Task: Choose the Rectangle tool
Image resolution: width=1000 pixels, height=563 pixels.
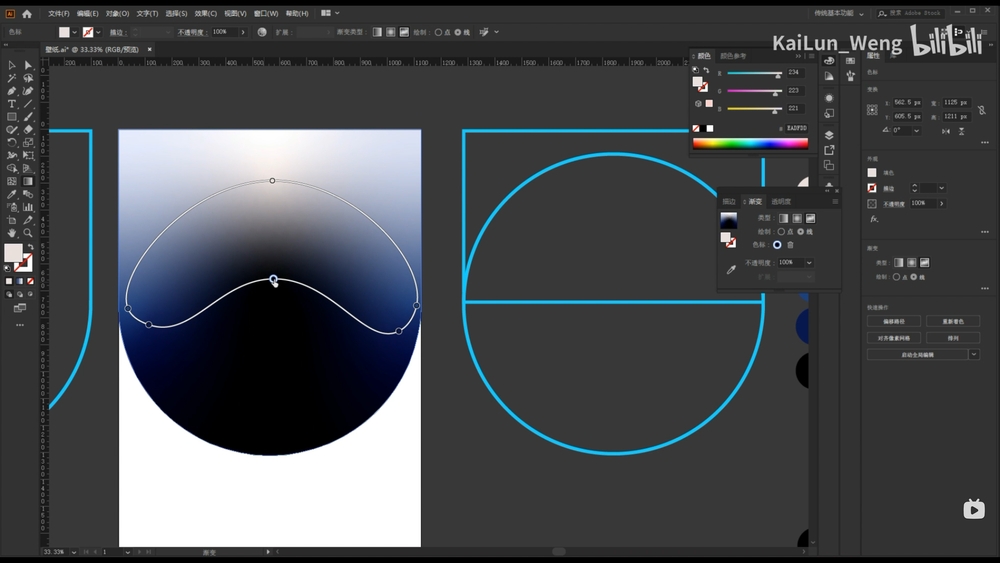Action: tap(11, 117)
